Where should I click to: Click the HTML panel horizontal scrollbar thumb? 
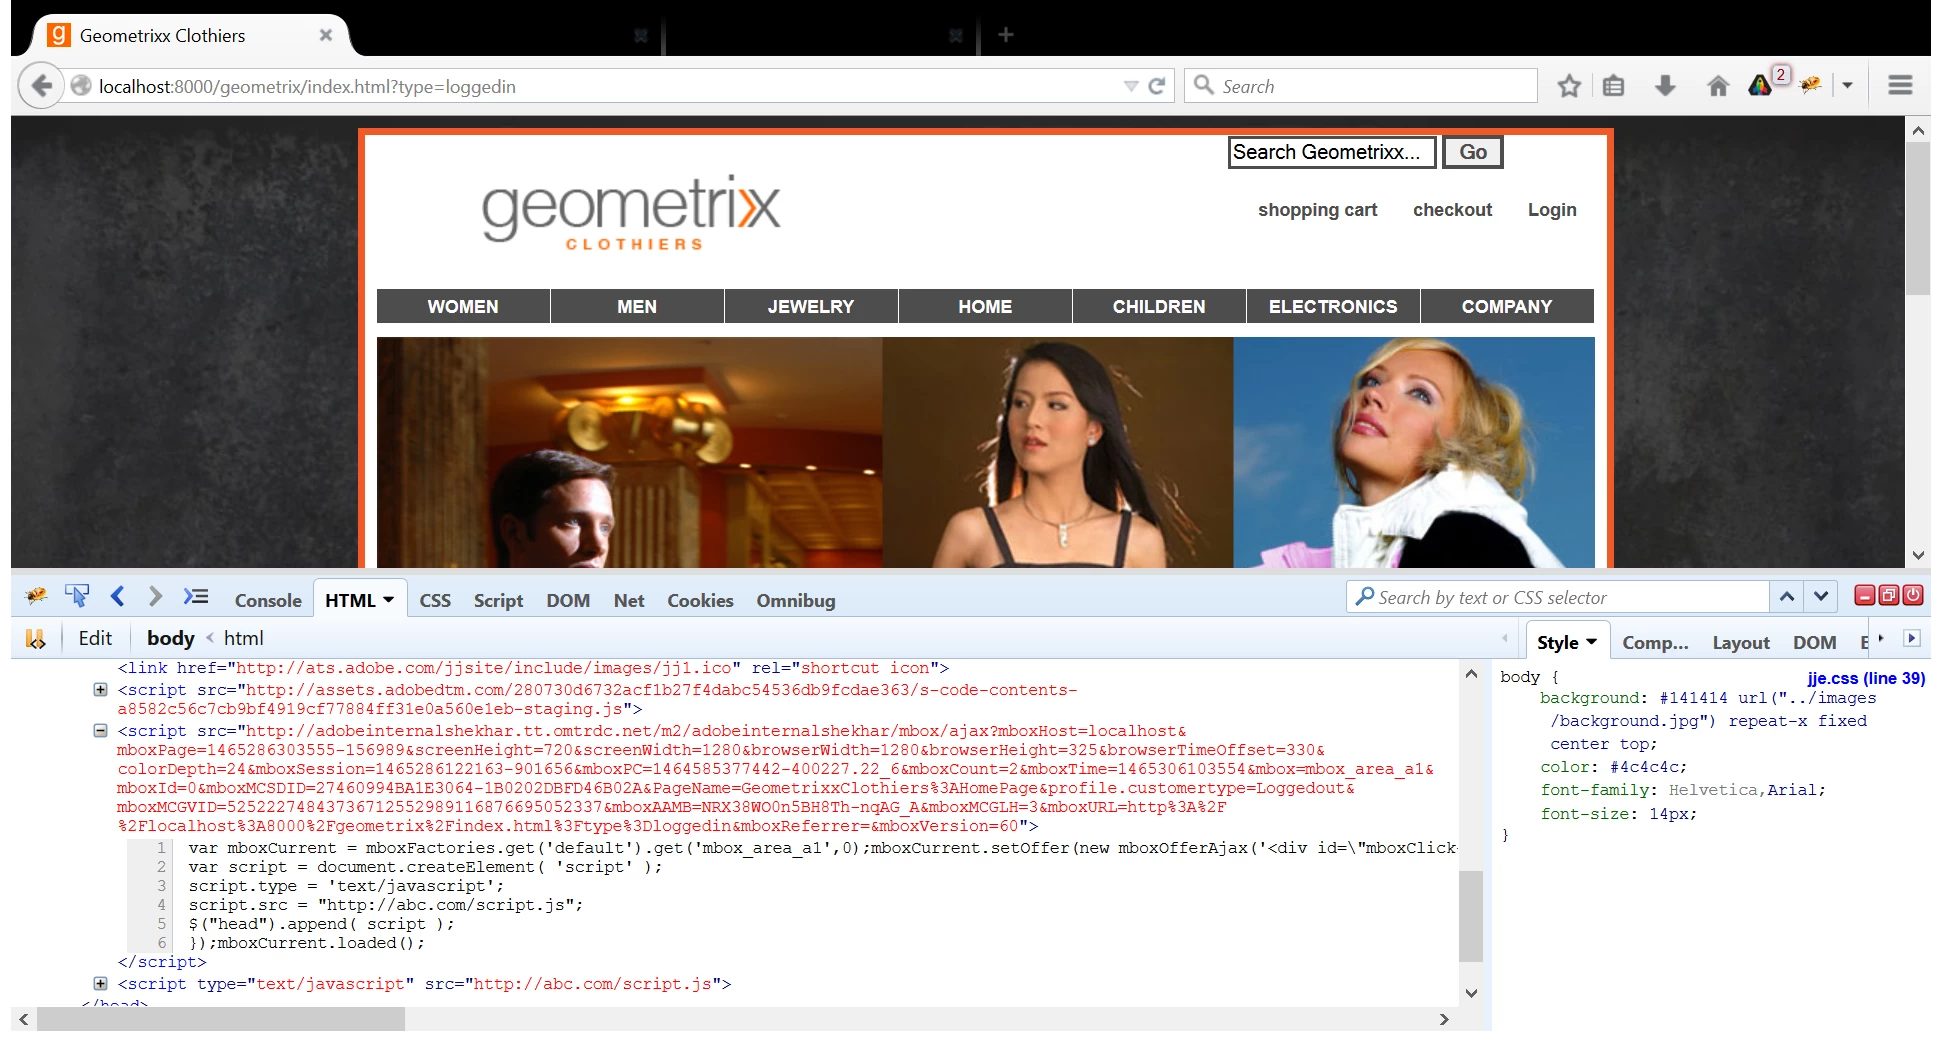(x=221, y=1019)
